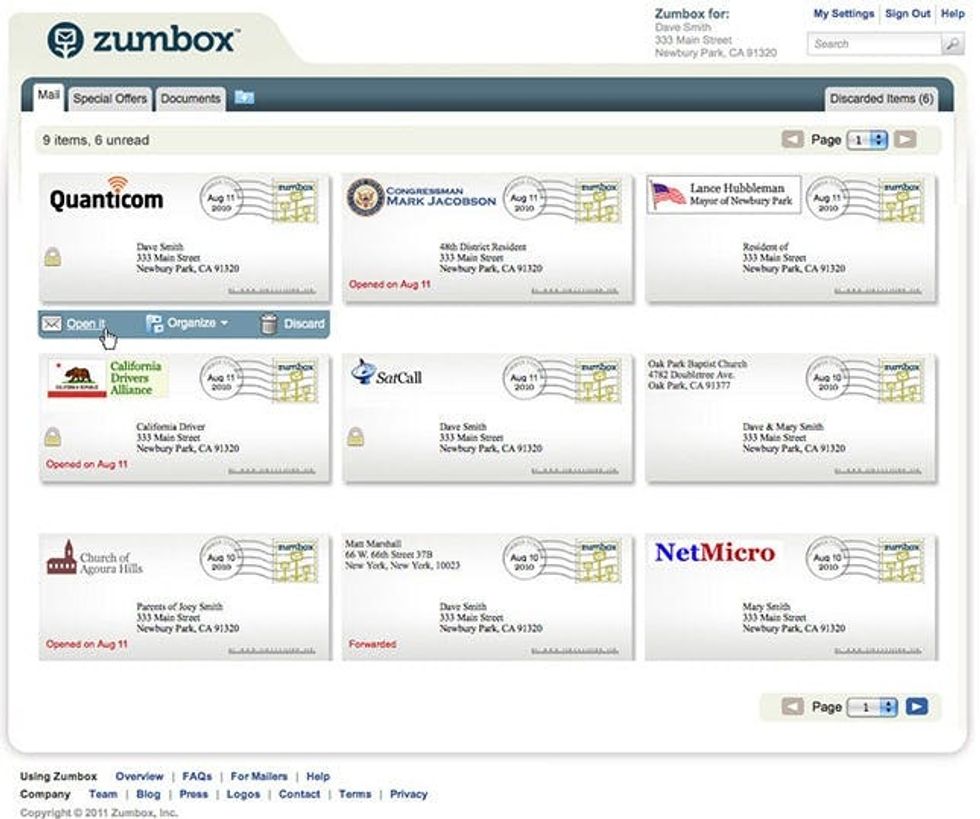
Task: Click the lock icon on SatCall envelope
Action: point(355,437)
